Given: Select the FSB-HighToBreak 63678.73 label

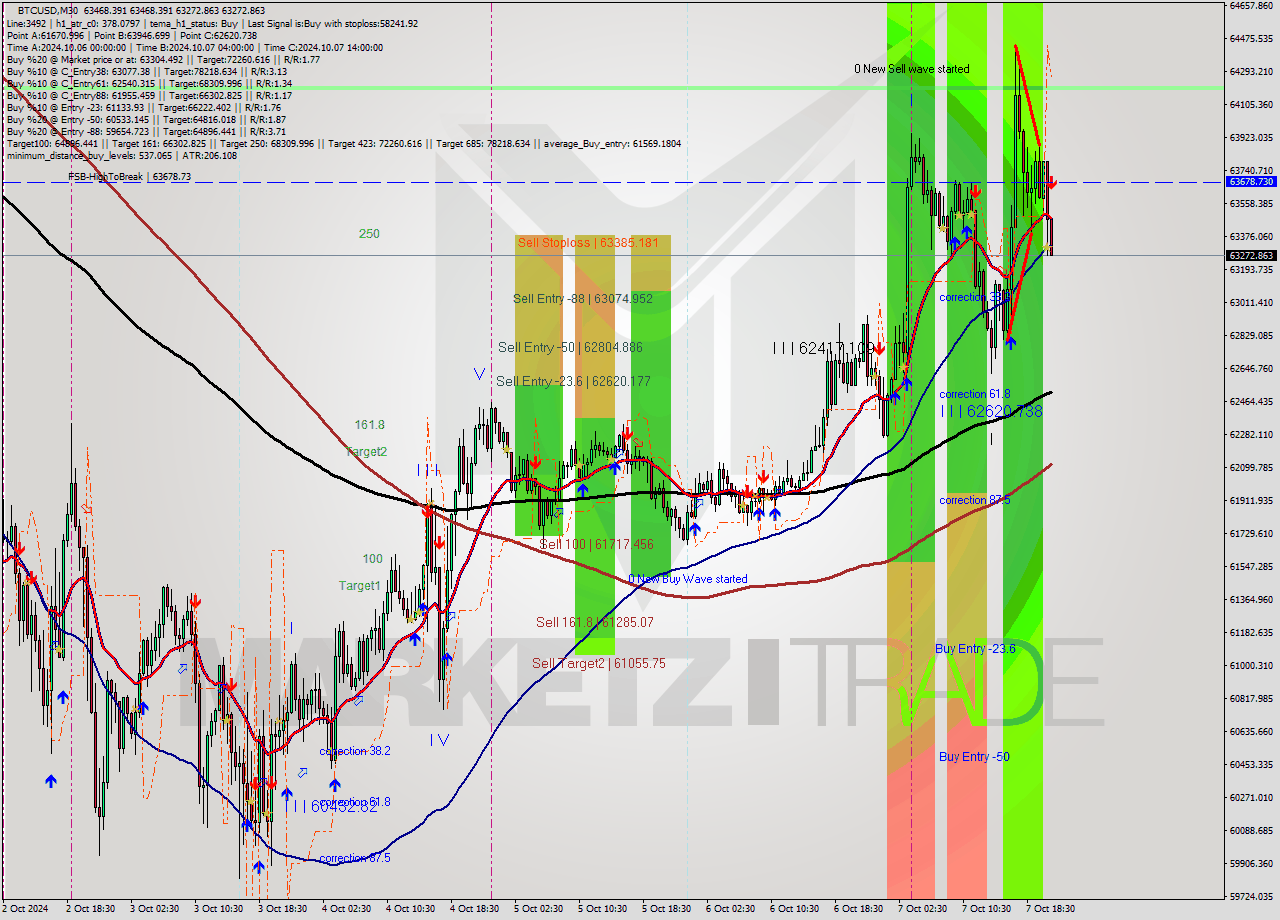Looking at the screenshot, I should pos(129,177).
